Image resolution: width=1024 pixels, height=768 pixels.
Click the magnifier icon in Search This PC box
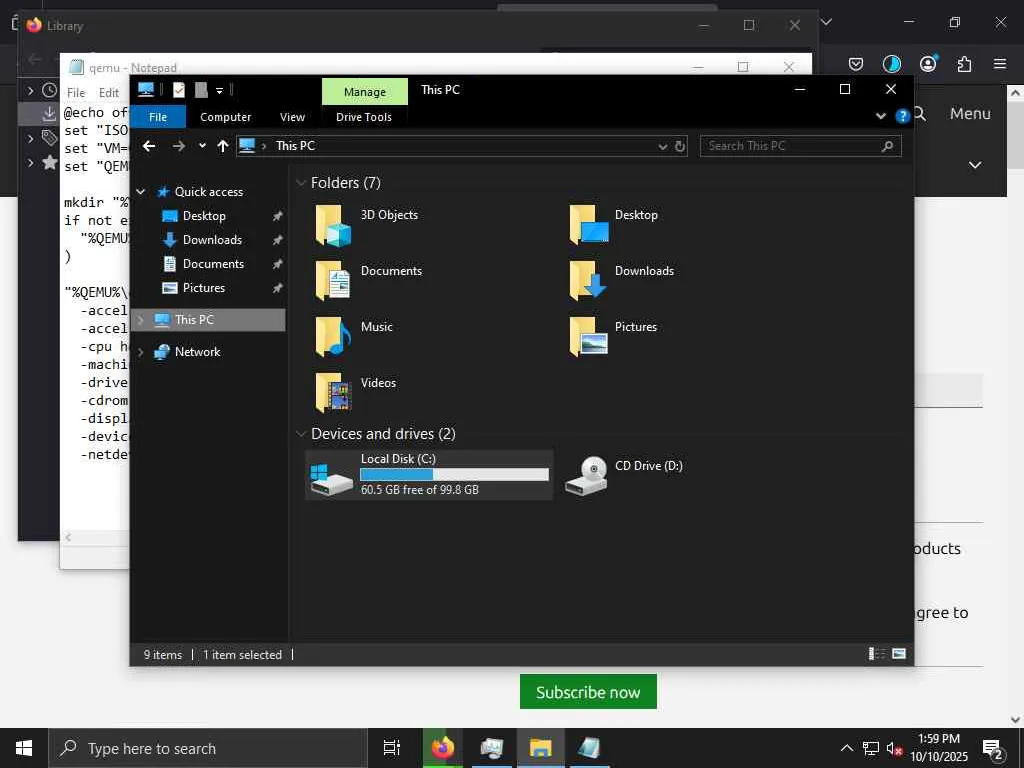point(887,146)
